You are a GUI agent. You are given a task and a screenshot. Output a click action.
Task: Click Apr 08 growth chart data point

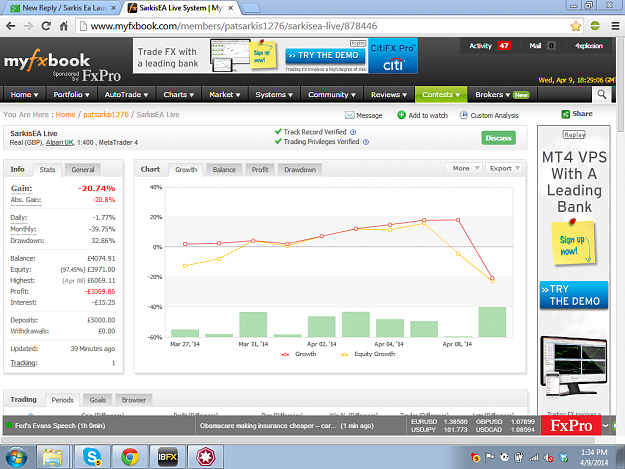[x=458, y=220]
